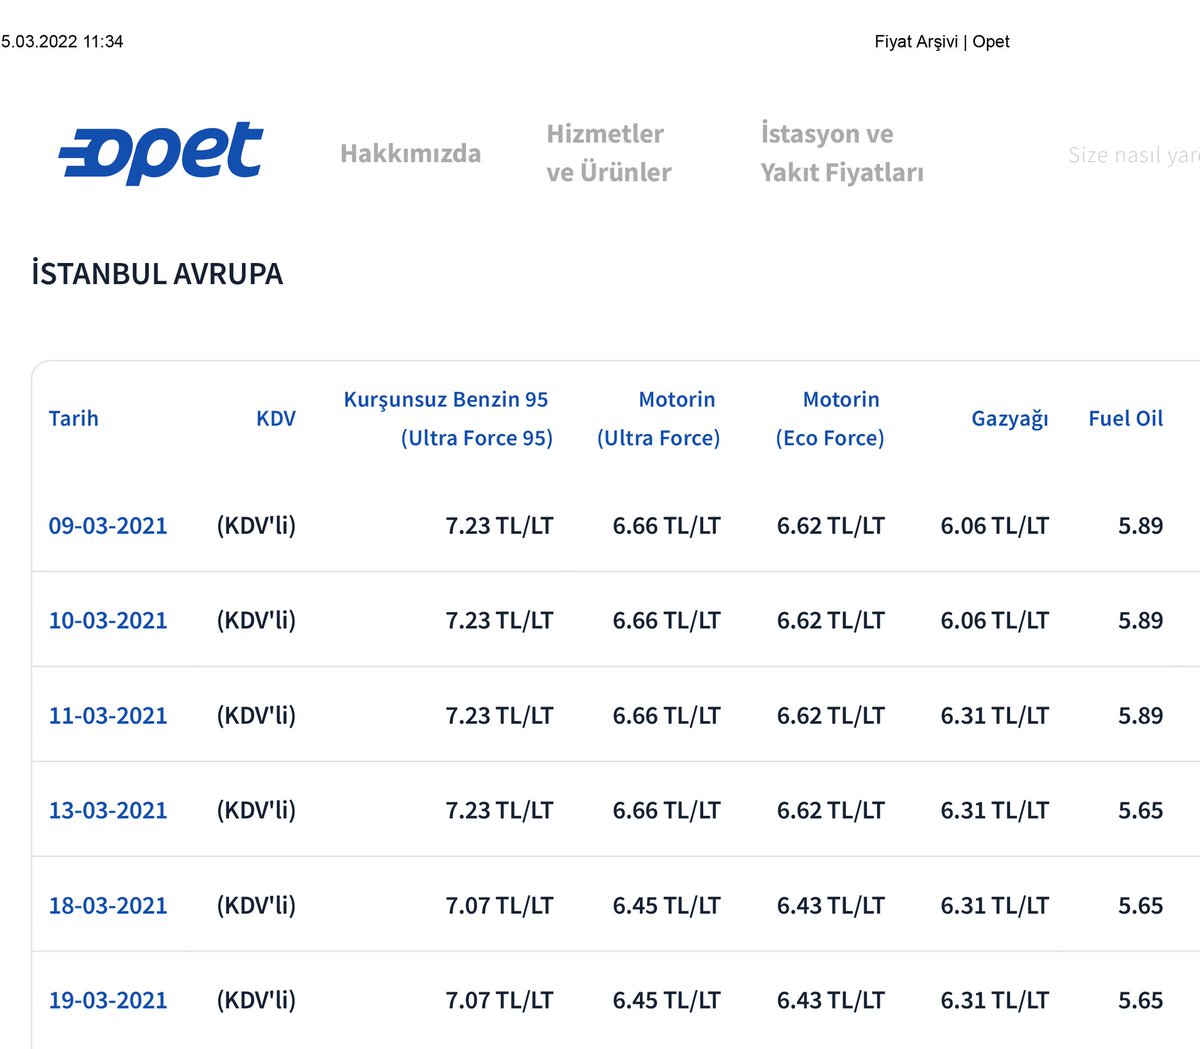This screenshot has width=1200, height=1049.
Task: Click Fuel Oil 5.89 in 11-03-2021 row
Action: tap(1141, 715)
